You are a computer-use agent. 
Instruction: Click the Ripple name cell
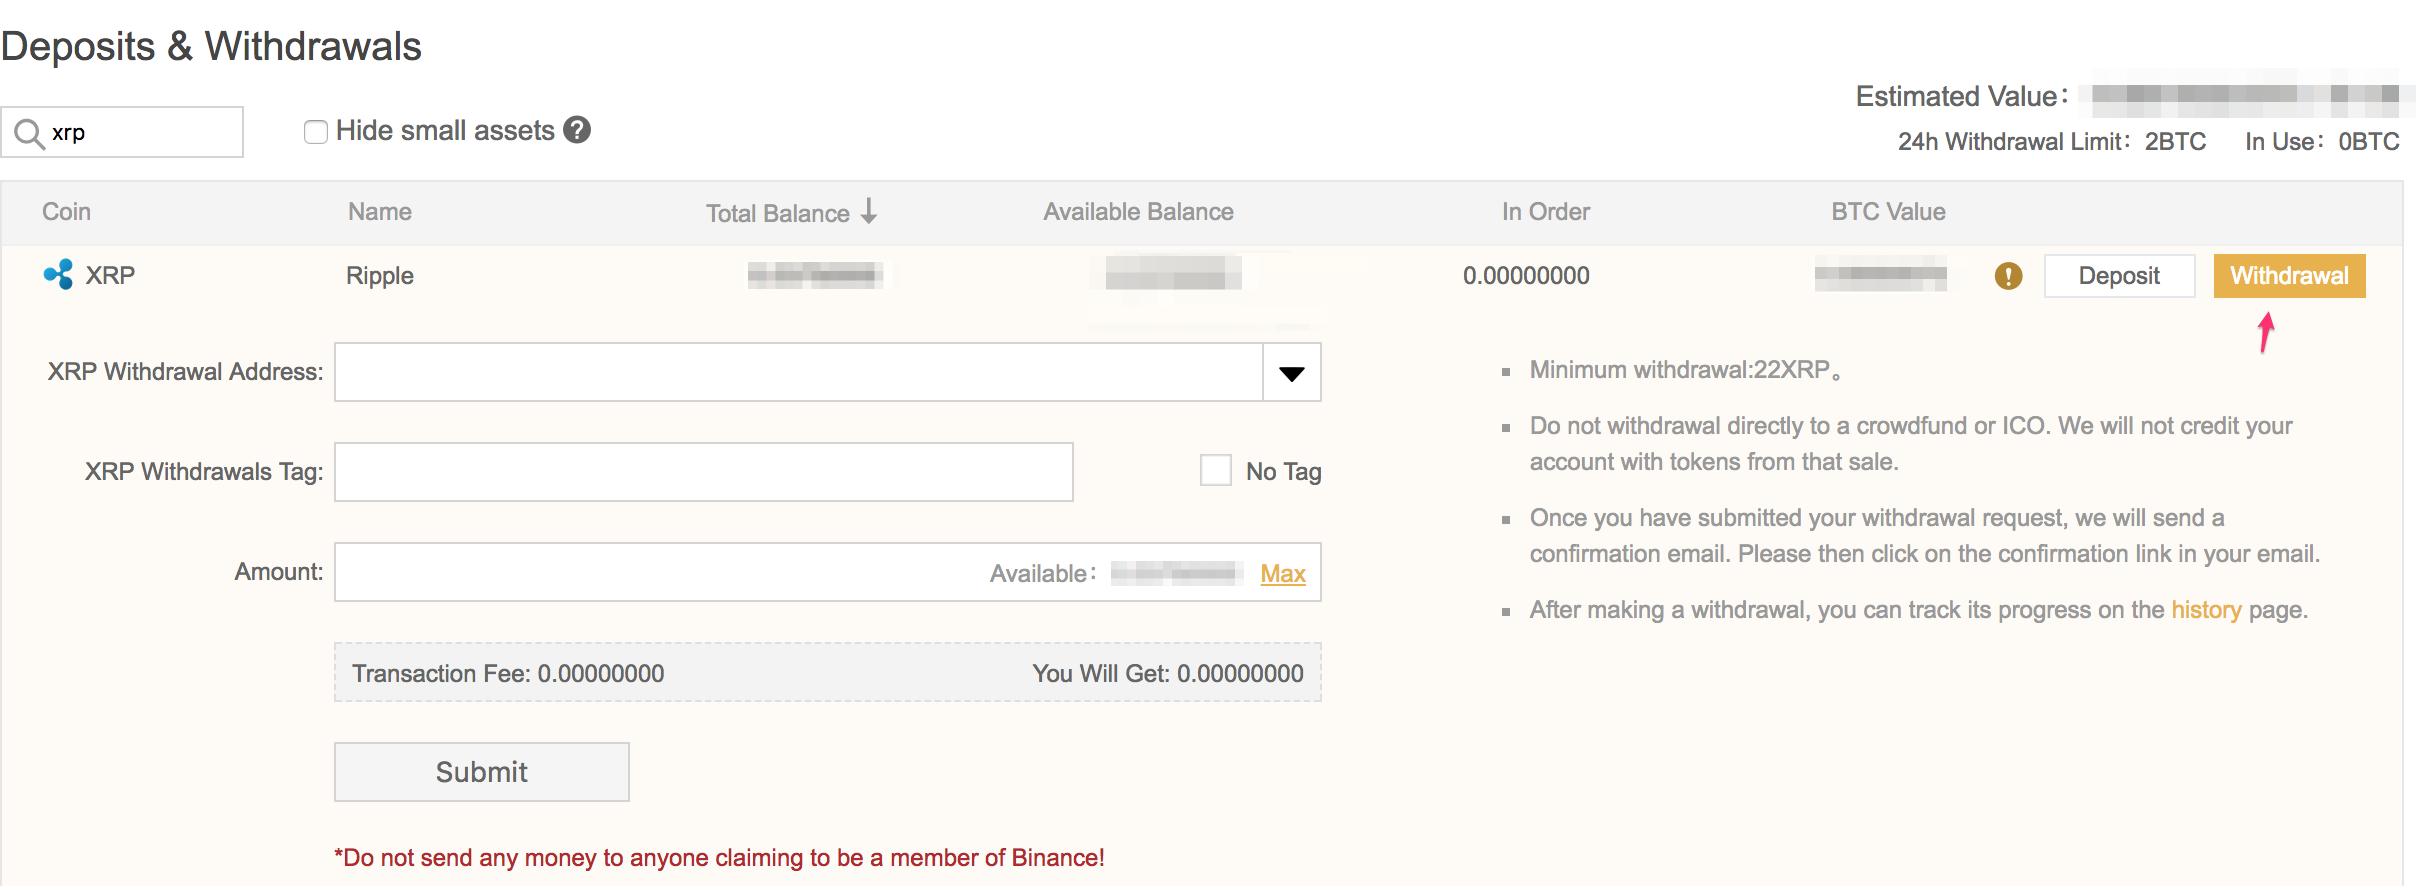[380, 276]
